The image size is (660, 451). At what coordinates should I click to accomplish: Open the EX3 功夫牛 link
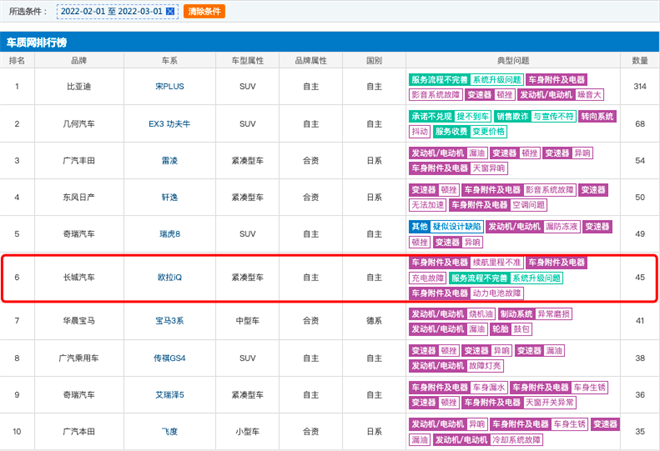170,124
